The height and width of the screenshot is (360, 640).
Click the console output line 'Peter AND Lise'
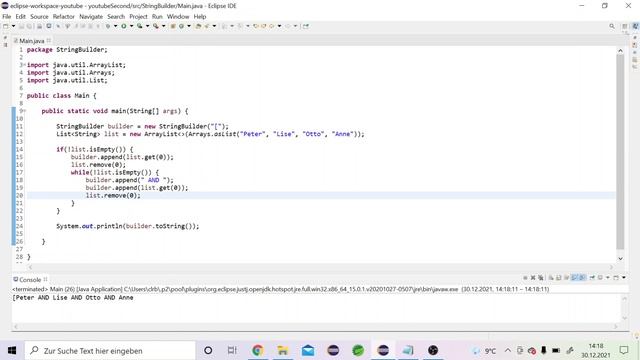tap(73, 298)
